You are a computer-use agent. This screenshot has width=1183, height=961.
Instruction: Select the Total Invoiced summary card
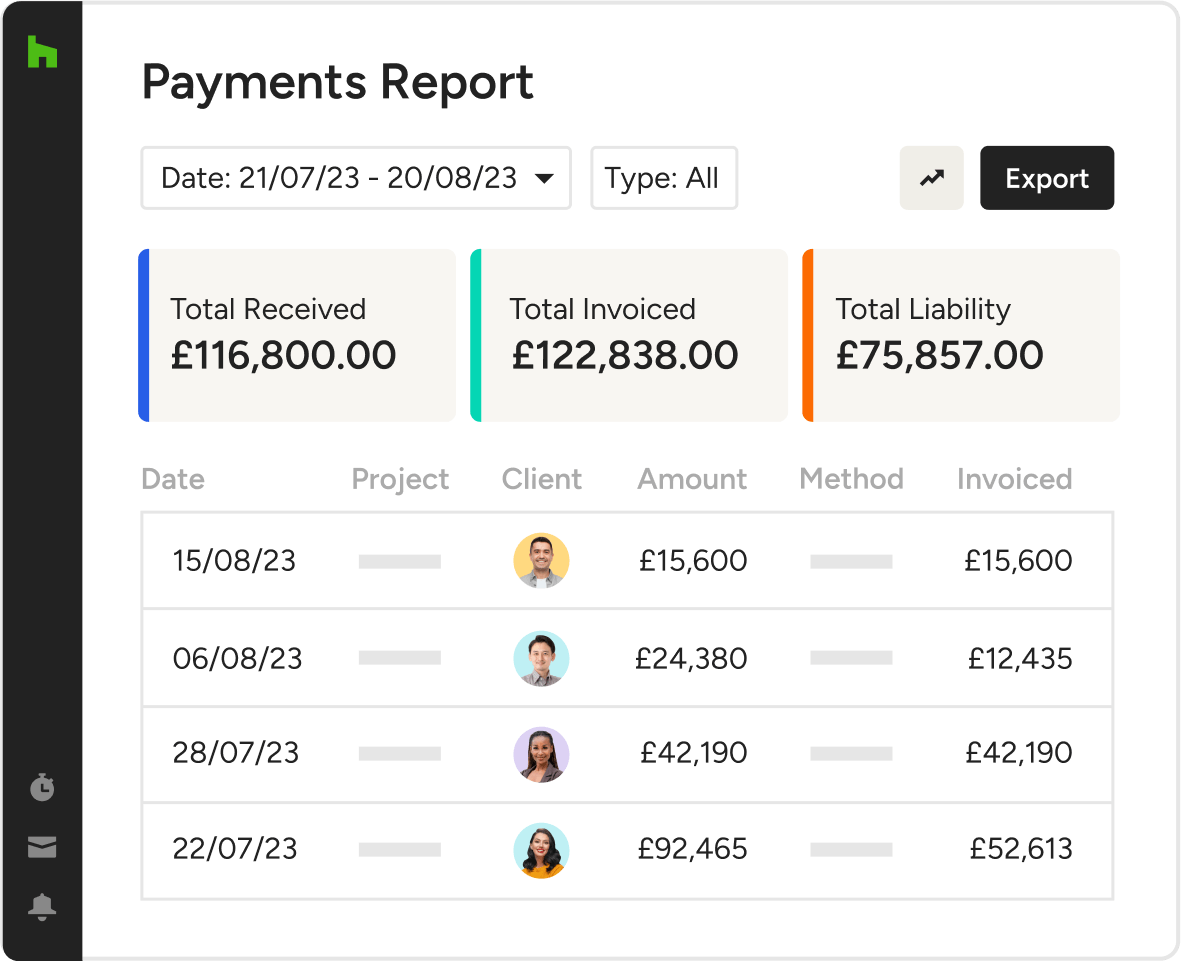(x=629, y=335)
